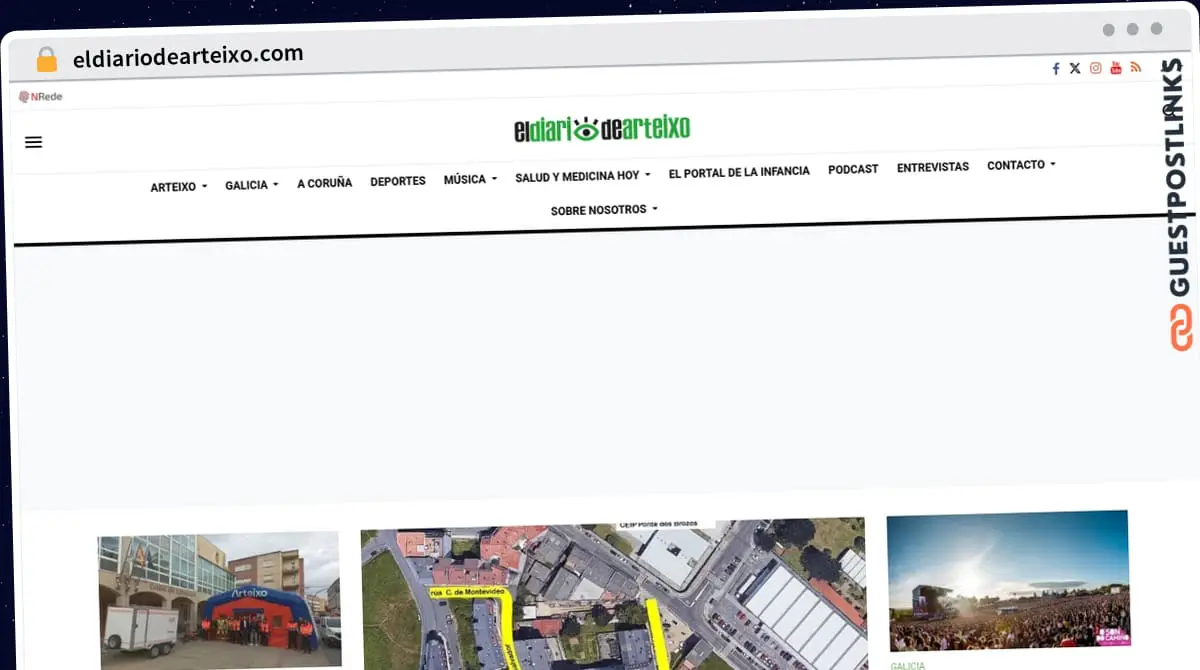Screen dimensions: 1200x670
Task: Open the PODCAST section
Action: [853, 169]
